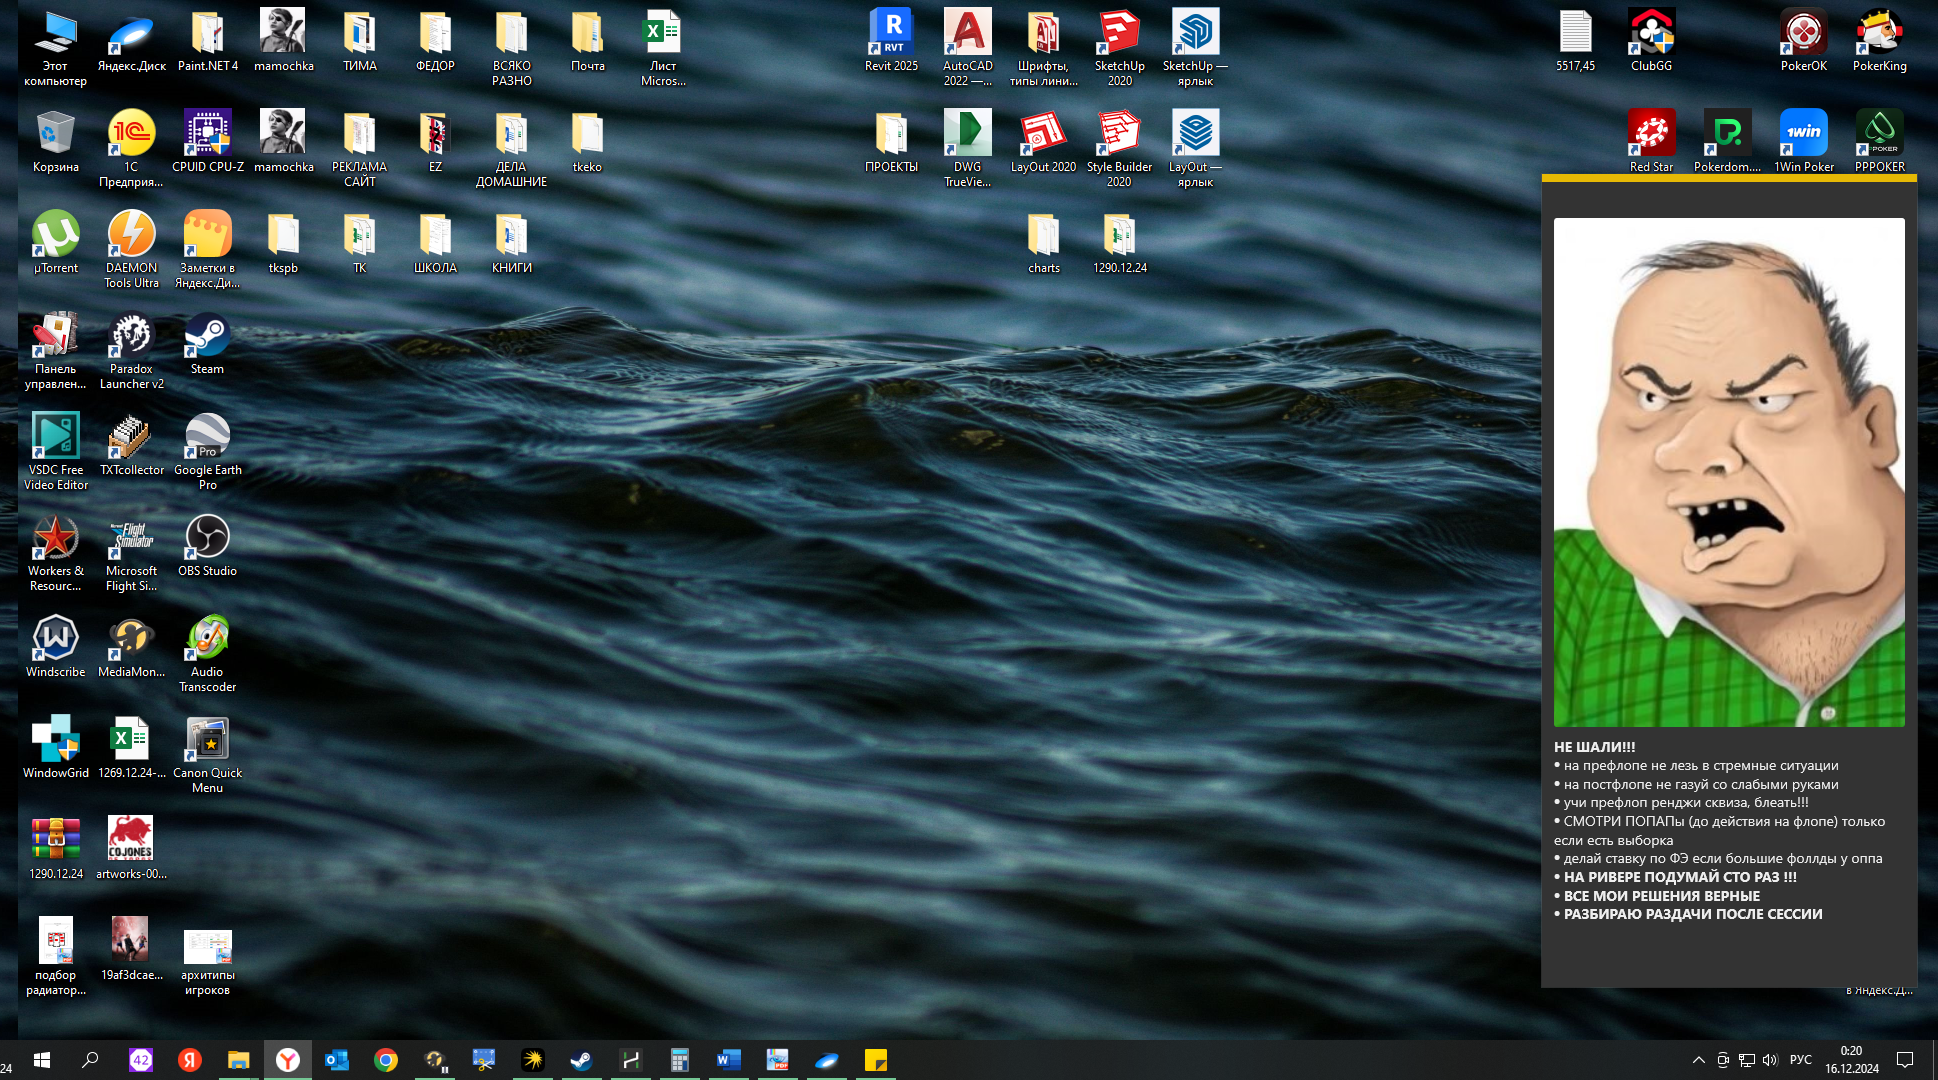Select the DWG TrueView desktop icon
Image resolution: width=1938 pixels, height=1080 pixels.
(x=967, y=149)
